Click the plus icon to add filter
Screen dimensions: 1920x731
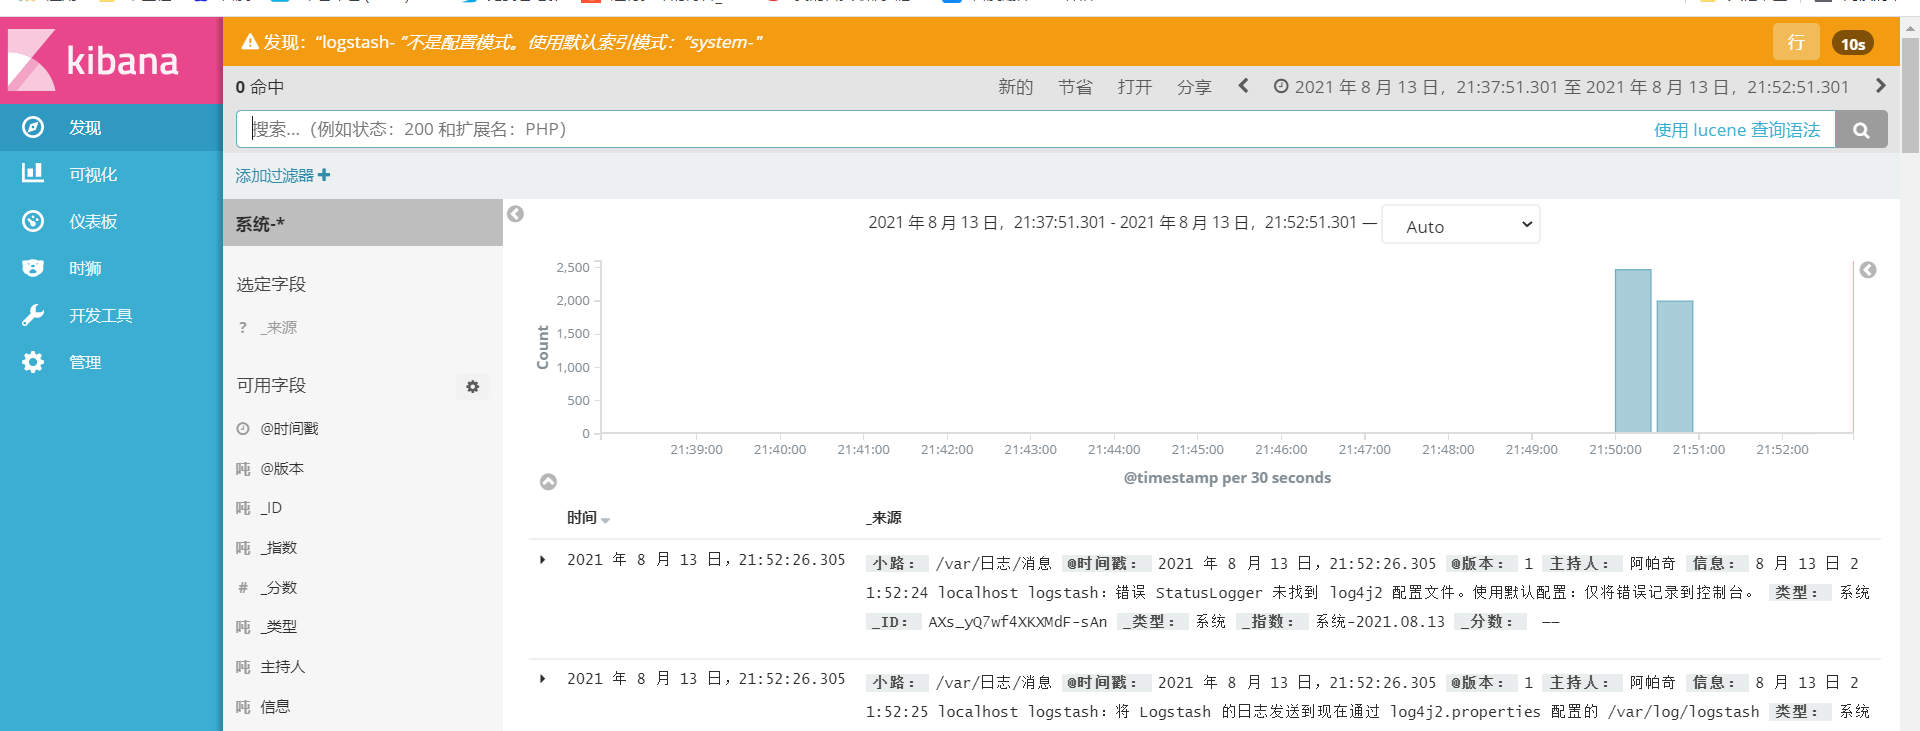[x=324, y=175]
